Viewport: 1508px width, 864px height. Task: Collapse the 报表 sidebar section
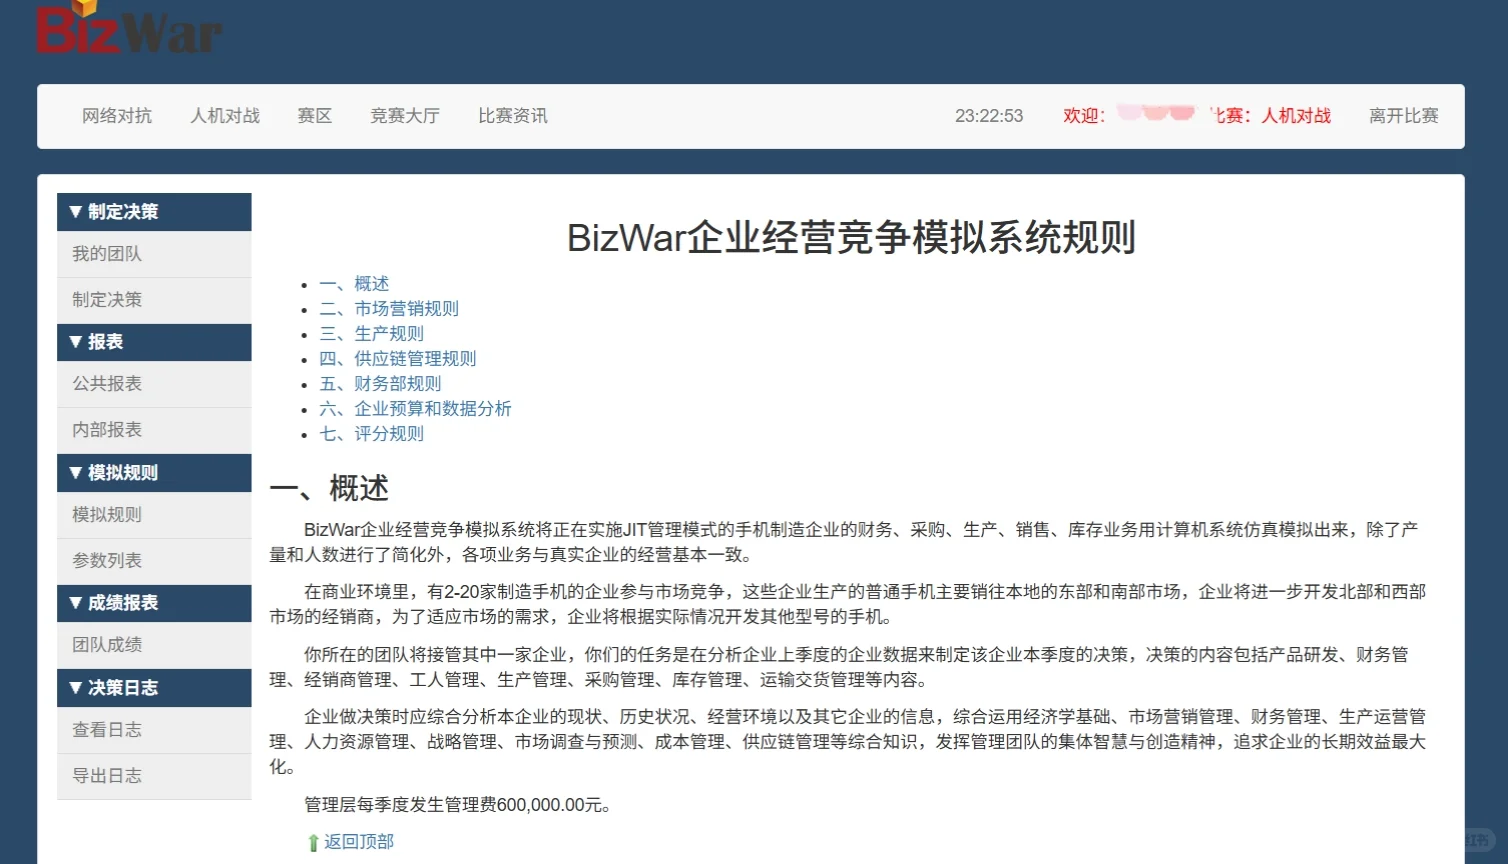(154, 342)
